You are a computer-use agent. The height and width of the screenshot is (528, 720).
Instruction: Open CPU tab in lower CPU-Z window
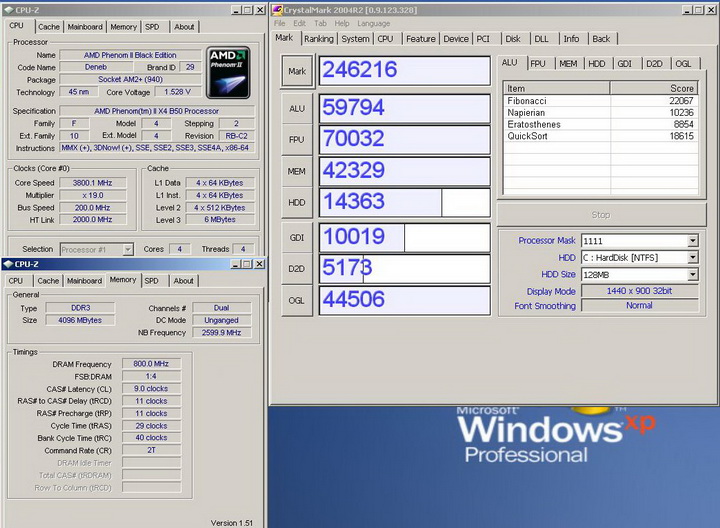16,281
